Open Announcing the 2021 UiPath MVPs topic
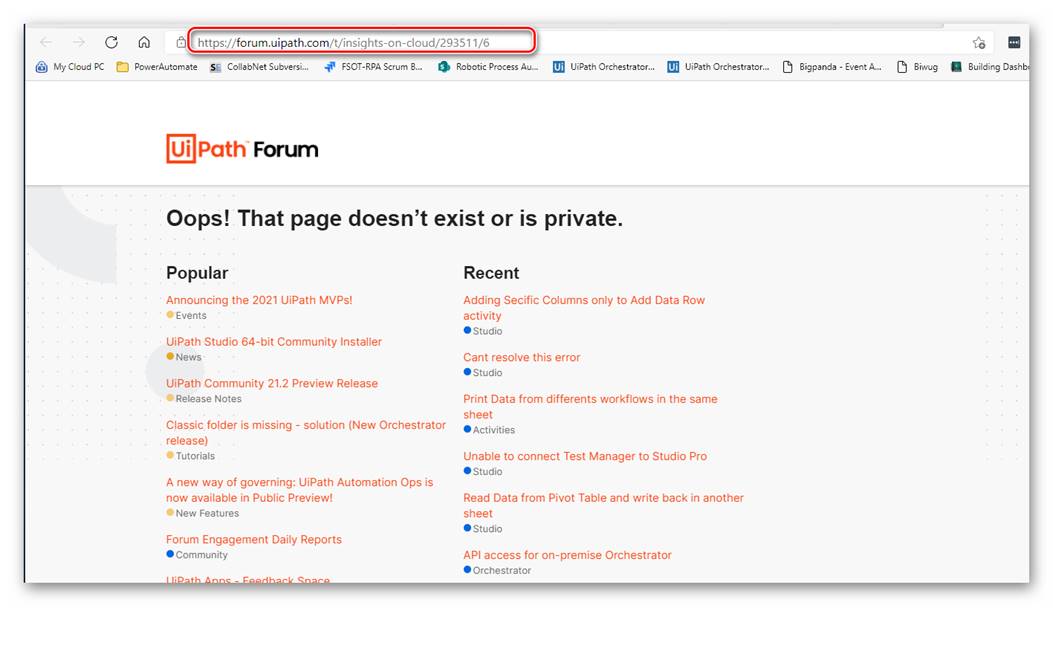This screenshot has width=1053, height=666. point(259,300)
